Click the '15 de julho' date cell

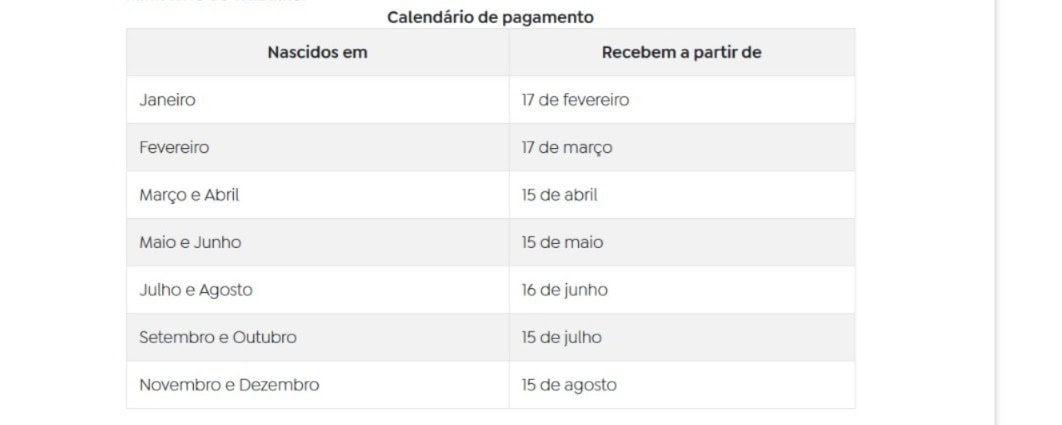click(x=682, y=337)
